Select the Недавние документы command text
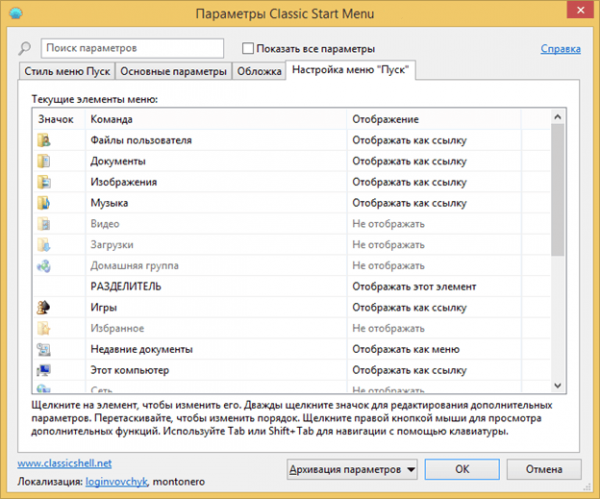The height and width of the screenshot is (499, 600). click(141, 349)
